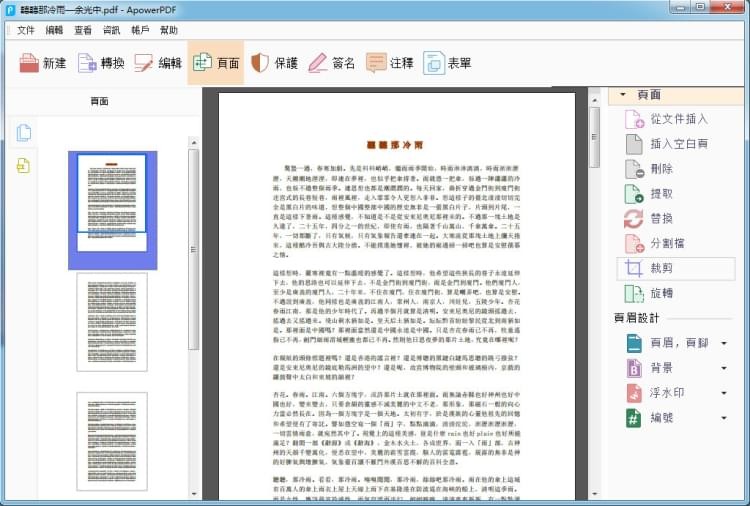Click the 頁眉設計 section label

pos(637,318)
